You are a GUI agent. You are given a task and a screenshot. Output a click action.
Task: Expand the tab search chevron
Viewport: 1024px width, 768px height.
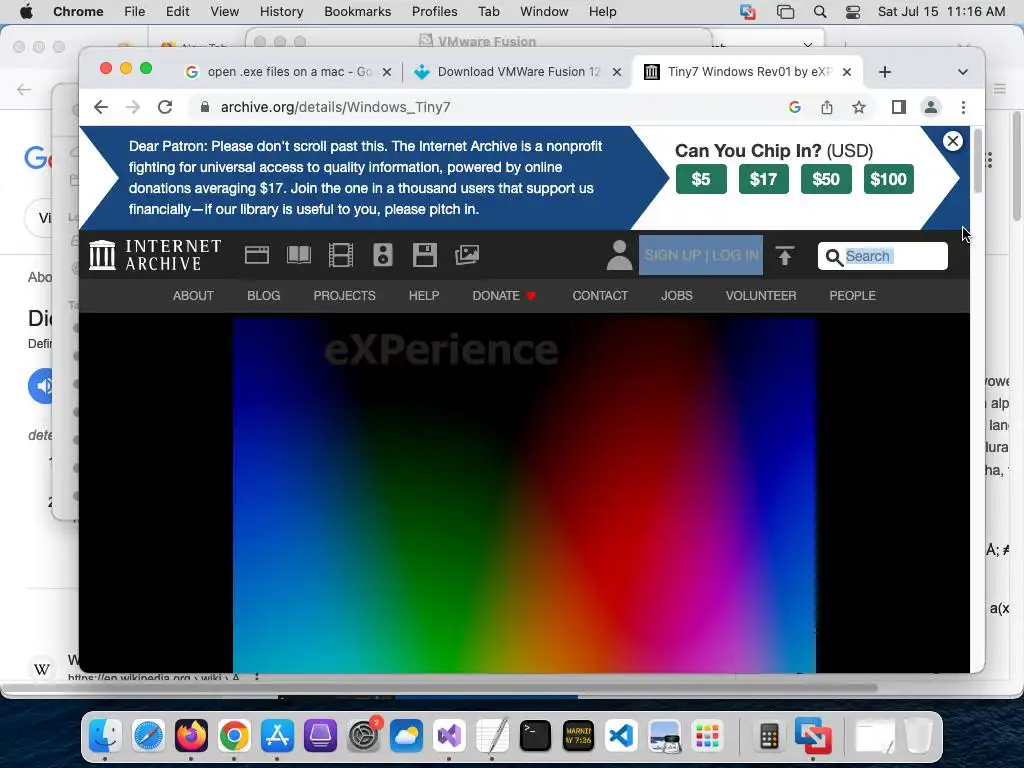pos(963,72)
